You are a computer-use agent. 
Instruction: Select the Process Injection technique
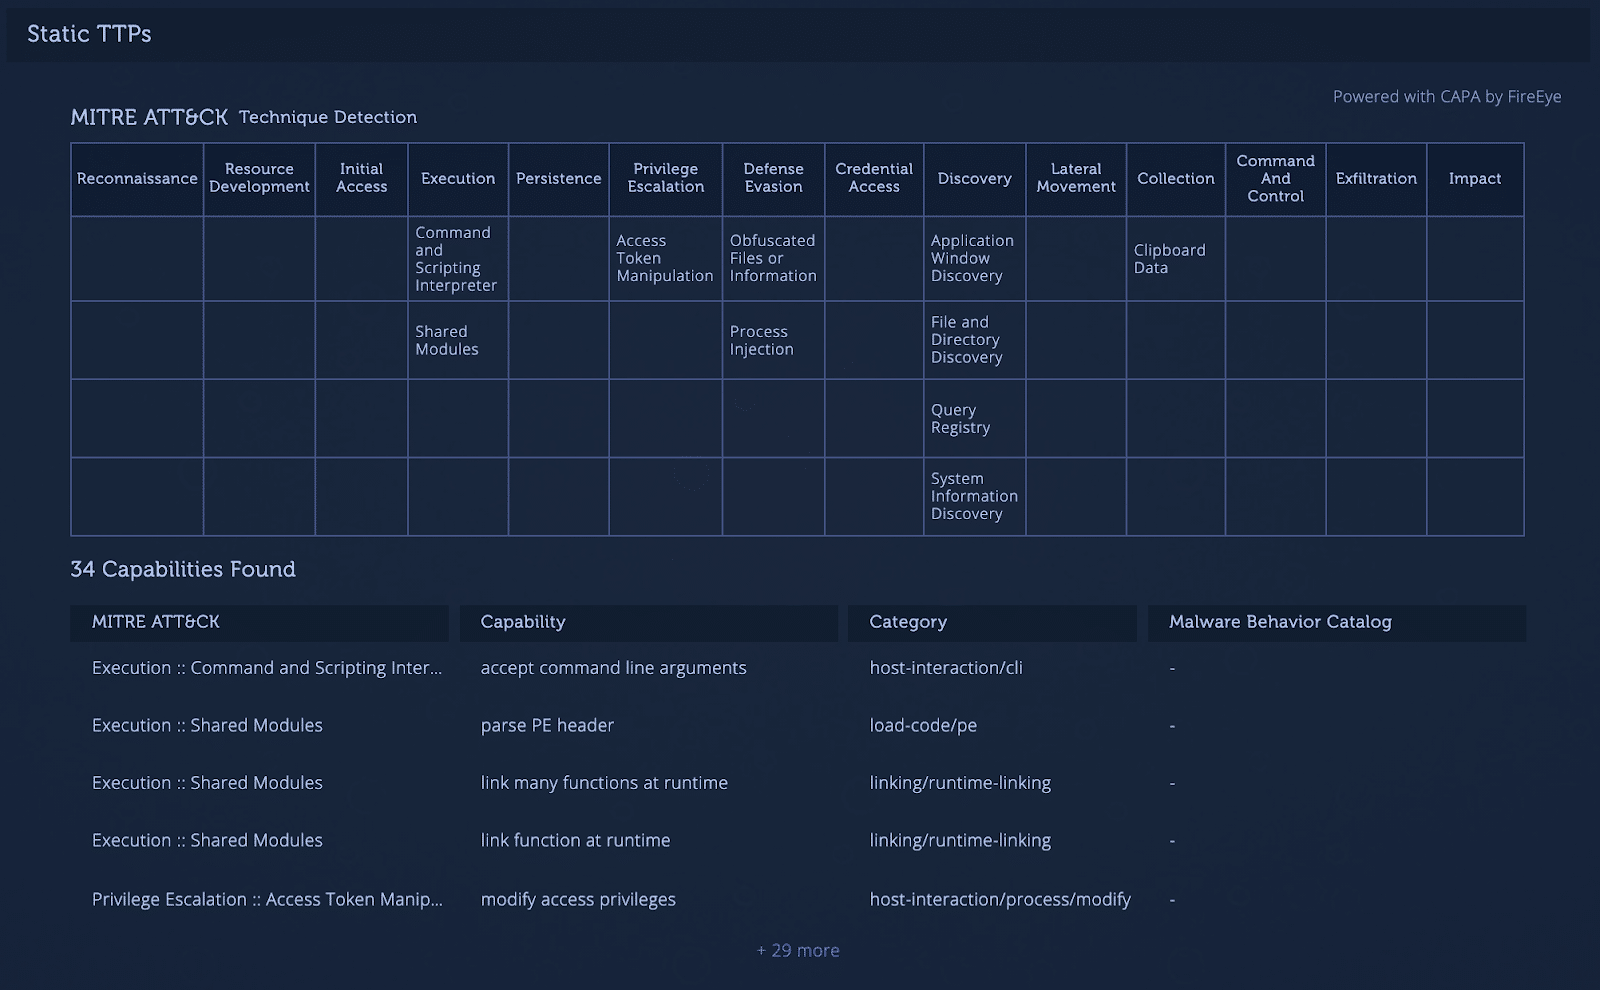pos(761,341)
